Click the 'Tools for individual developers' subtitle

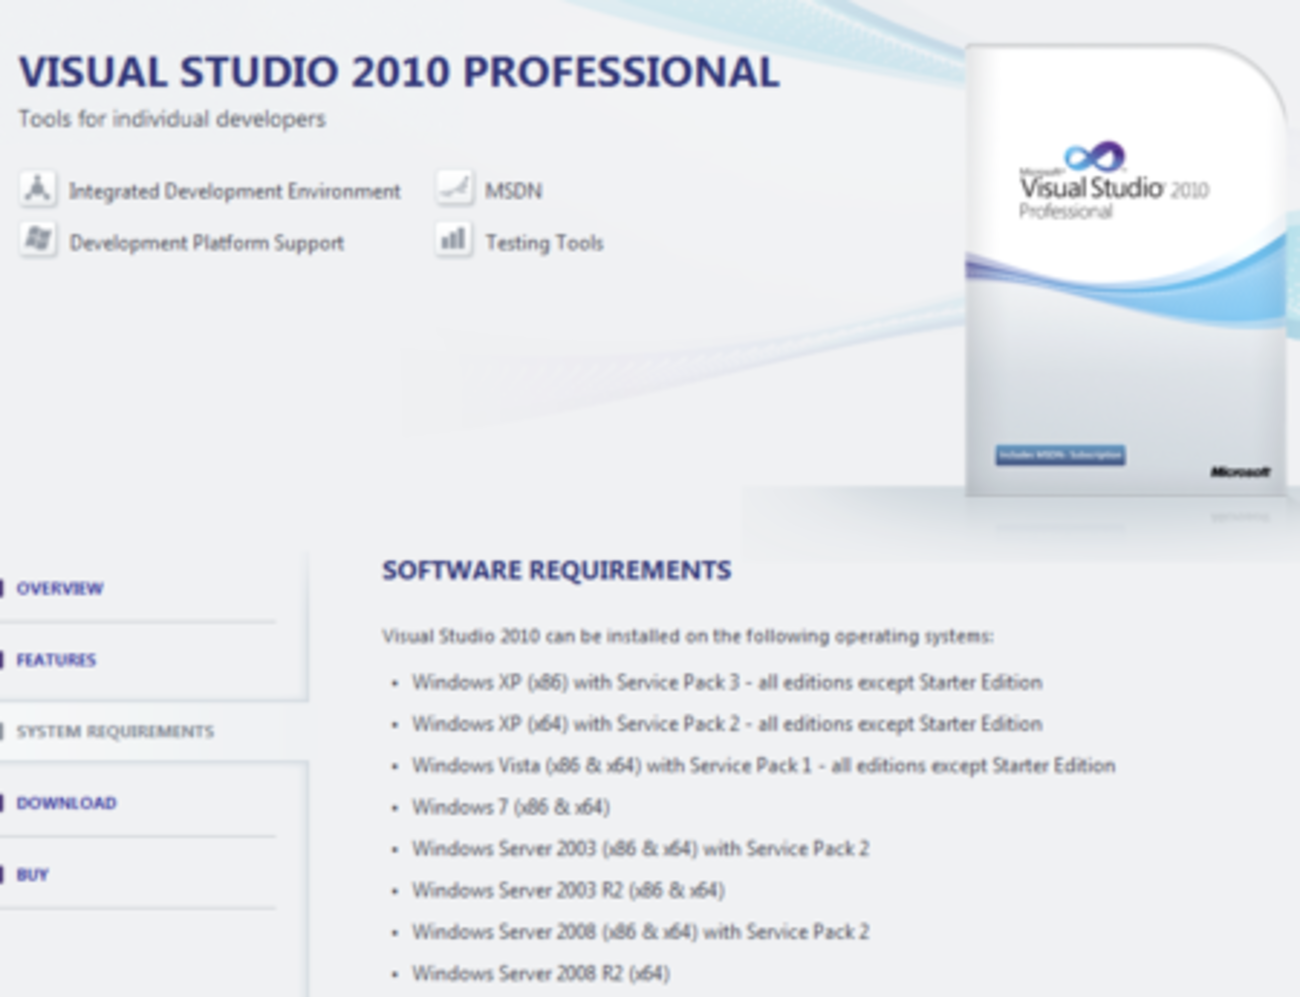coord(172,119)
